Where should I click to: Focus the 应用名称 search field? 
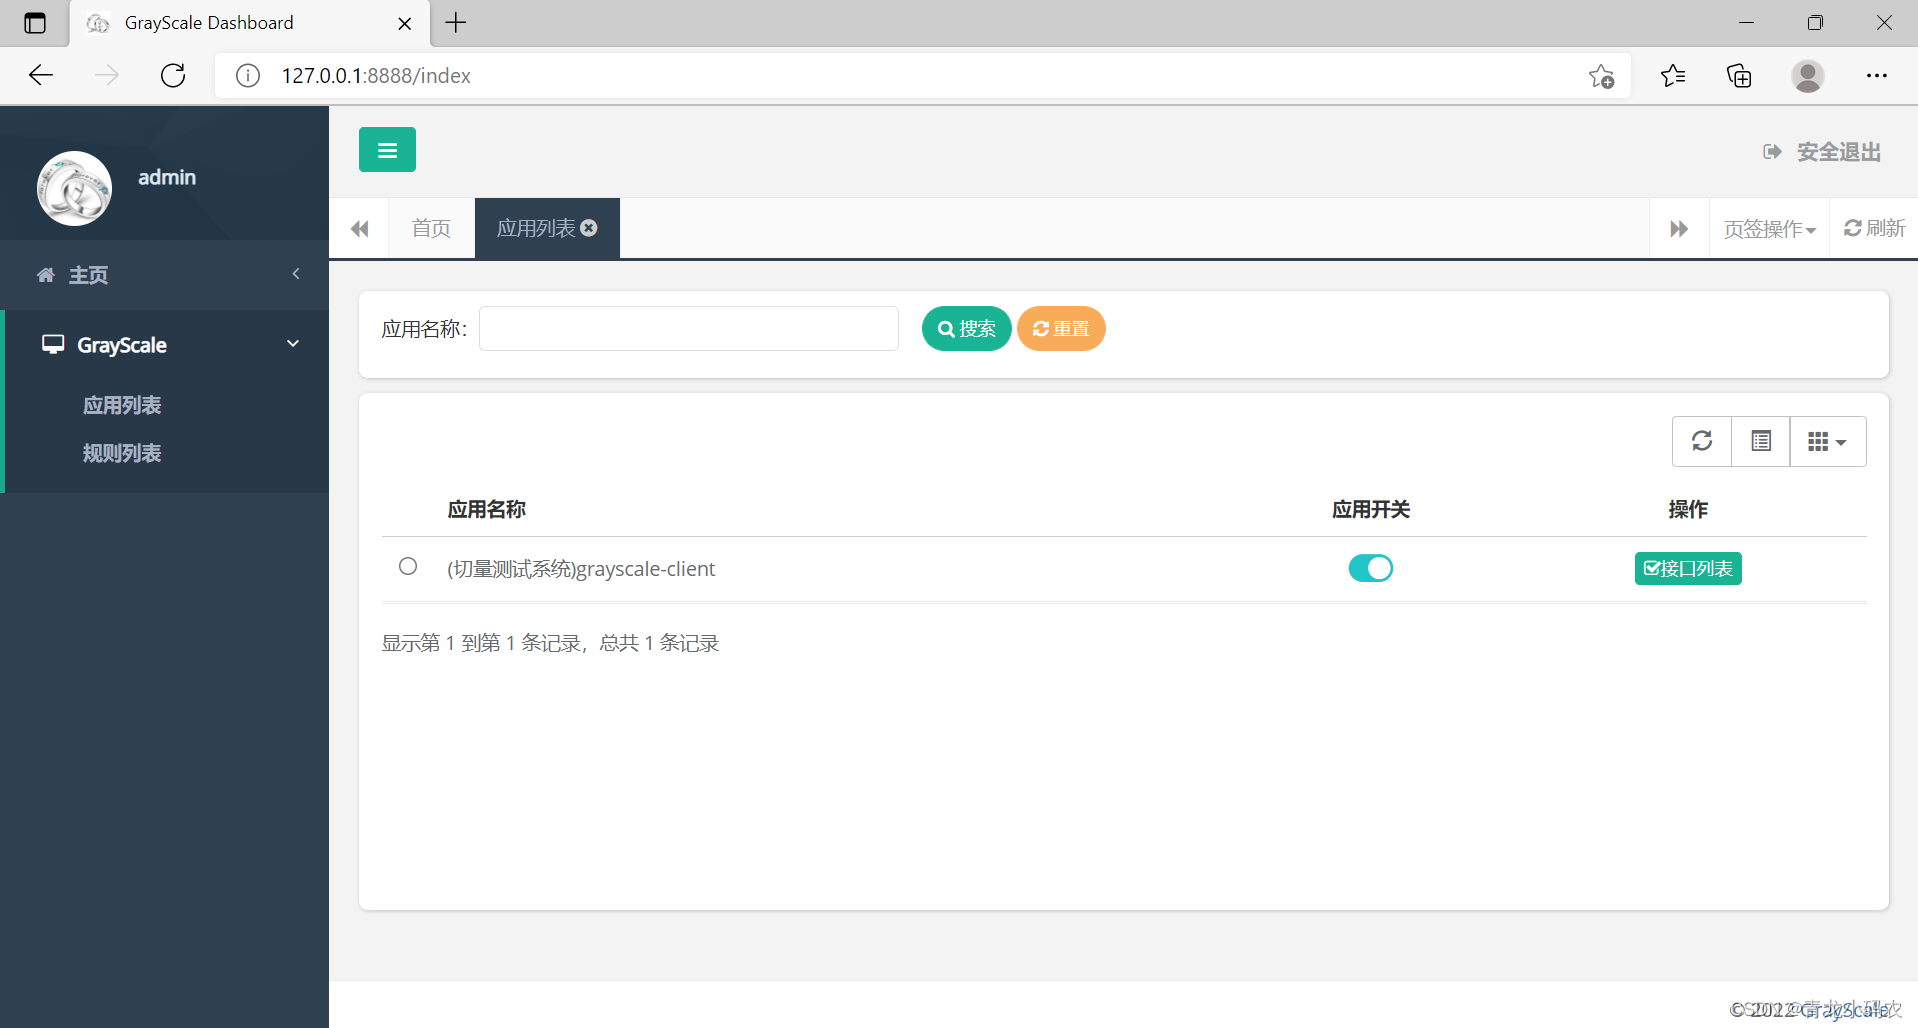[x=689, y=329]
